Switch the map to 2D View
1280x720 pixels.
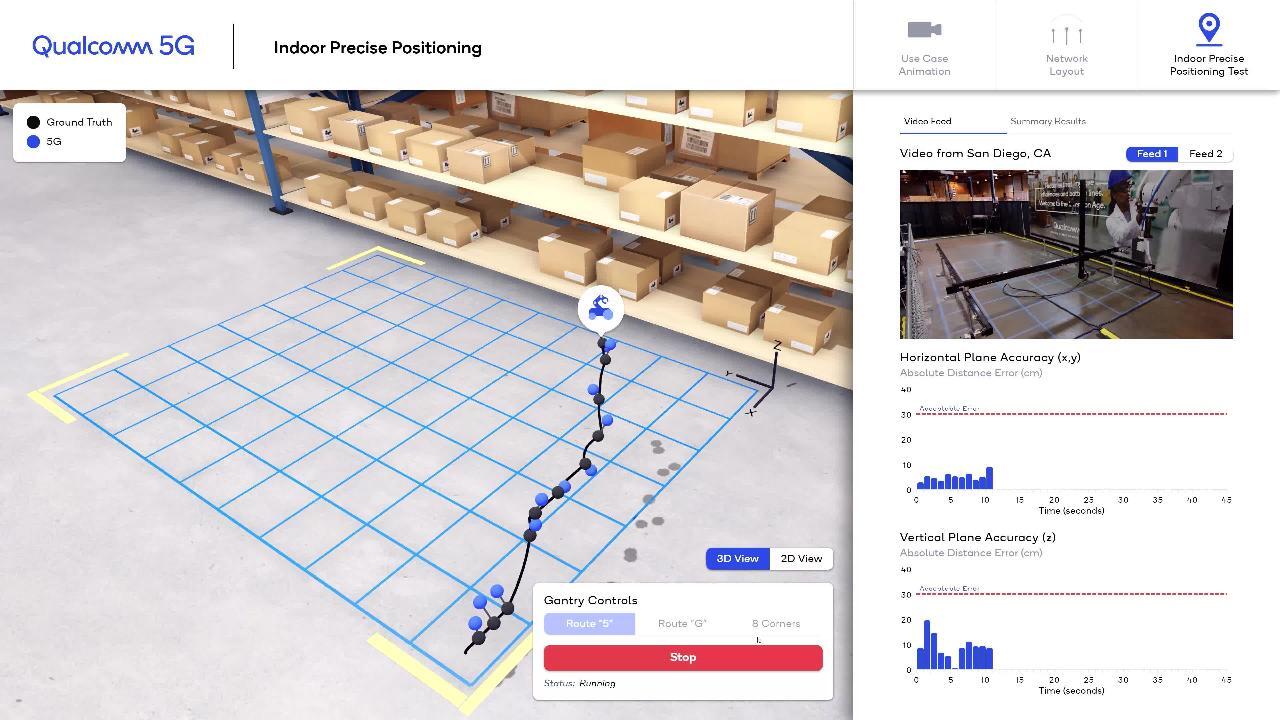tap(800, 558)
